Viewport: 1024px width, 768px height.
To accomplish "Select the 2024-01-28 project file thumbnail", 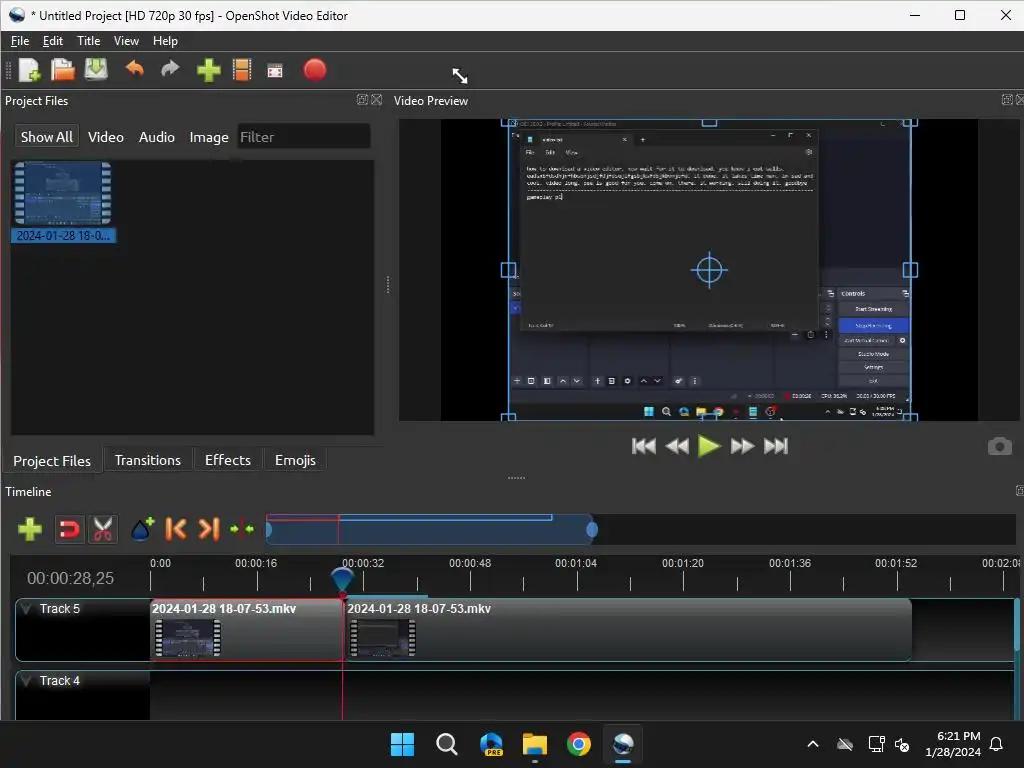I will click(63, 202).
